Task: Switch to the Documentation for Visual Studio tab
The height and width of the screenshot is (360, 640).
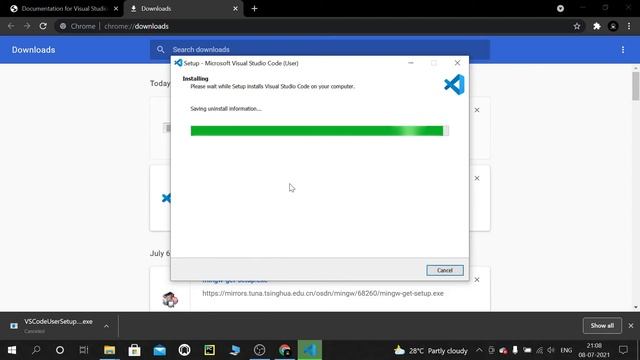Action: pos(64,9)
